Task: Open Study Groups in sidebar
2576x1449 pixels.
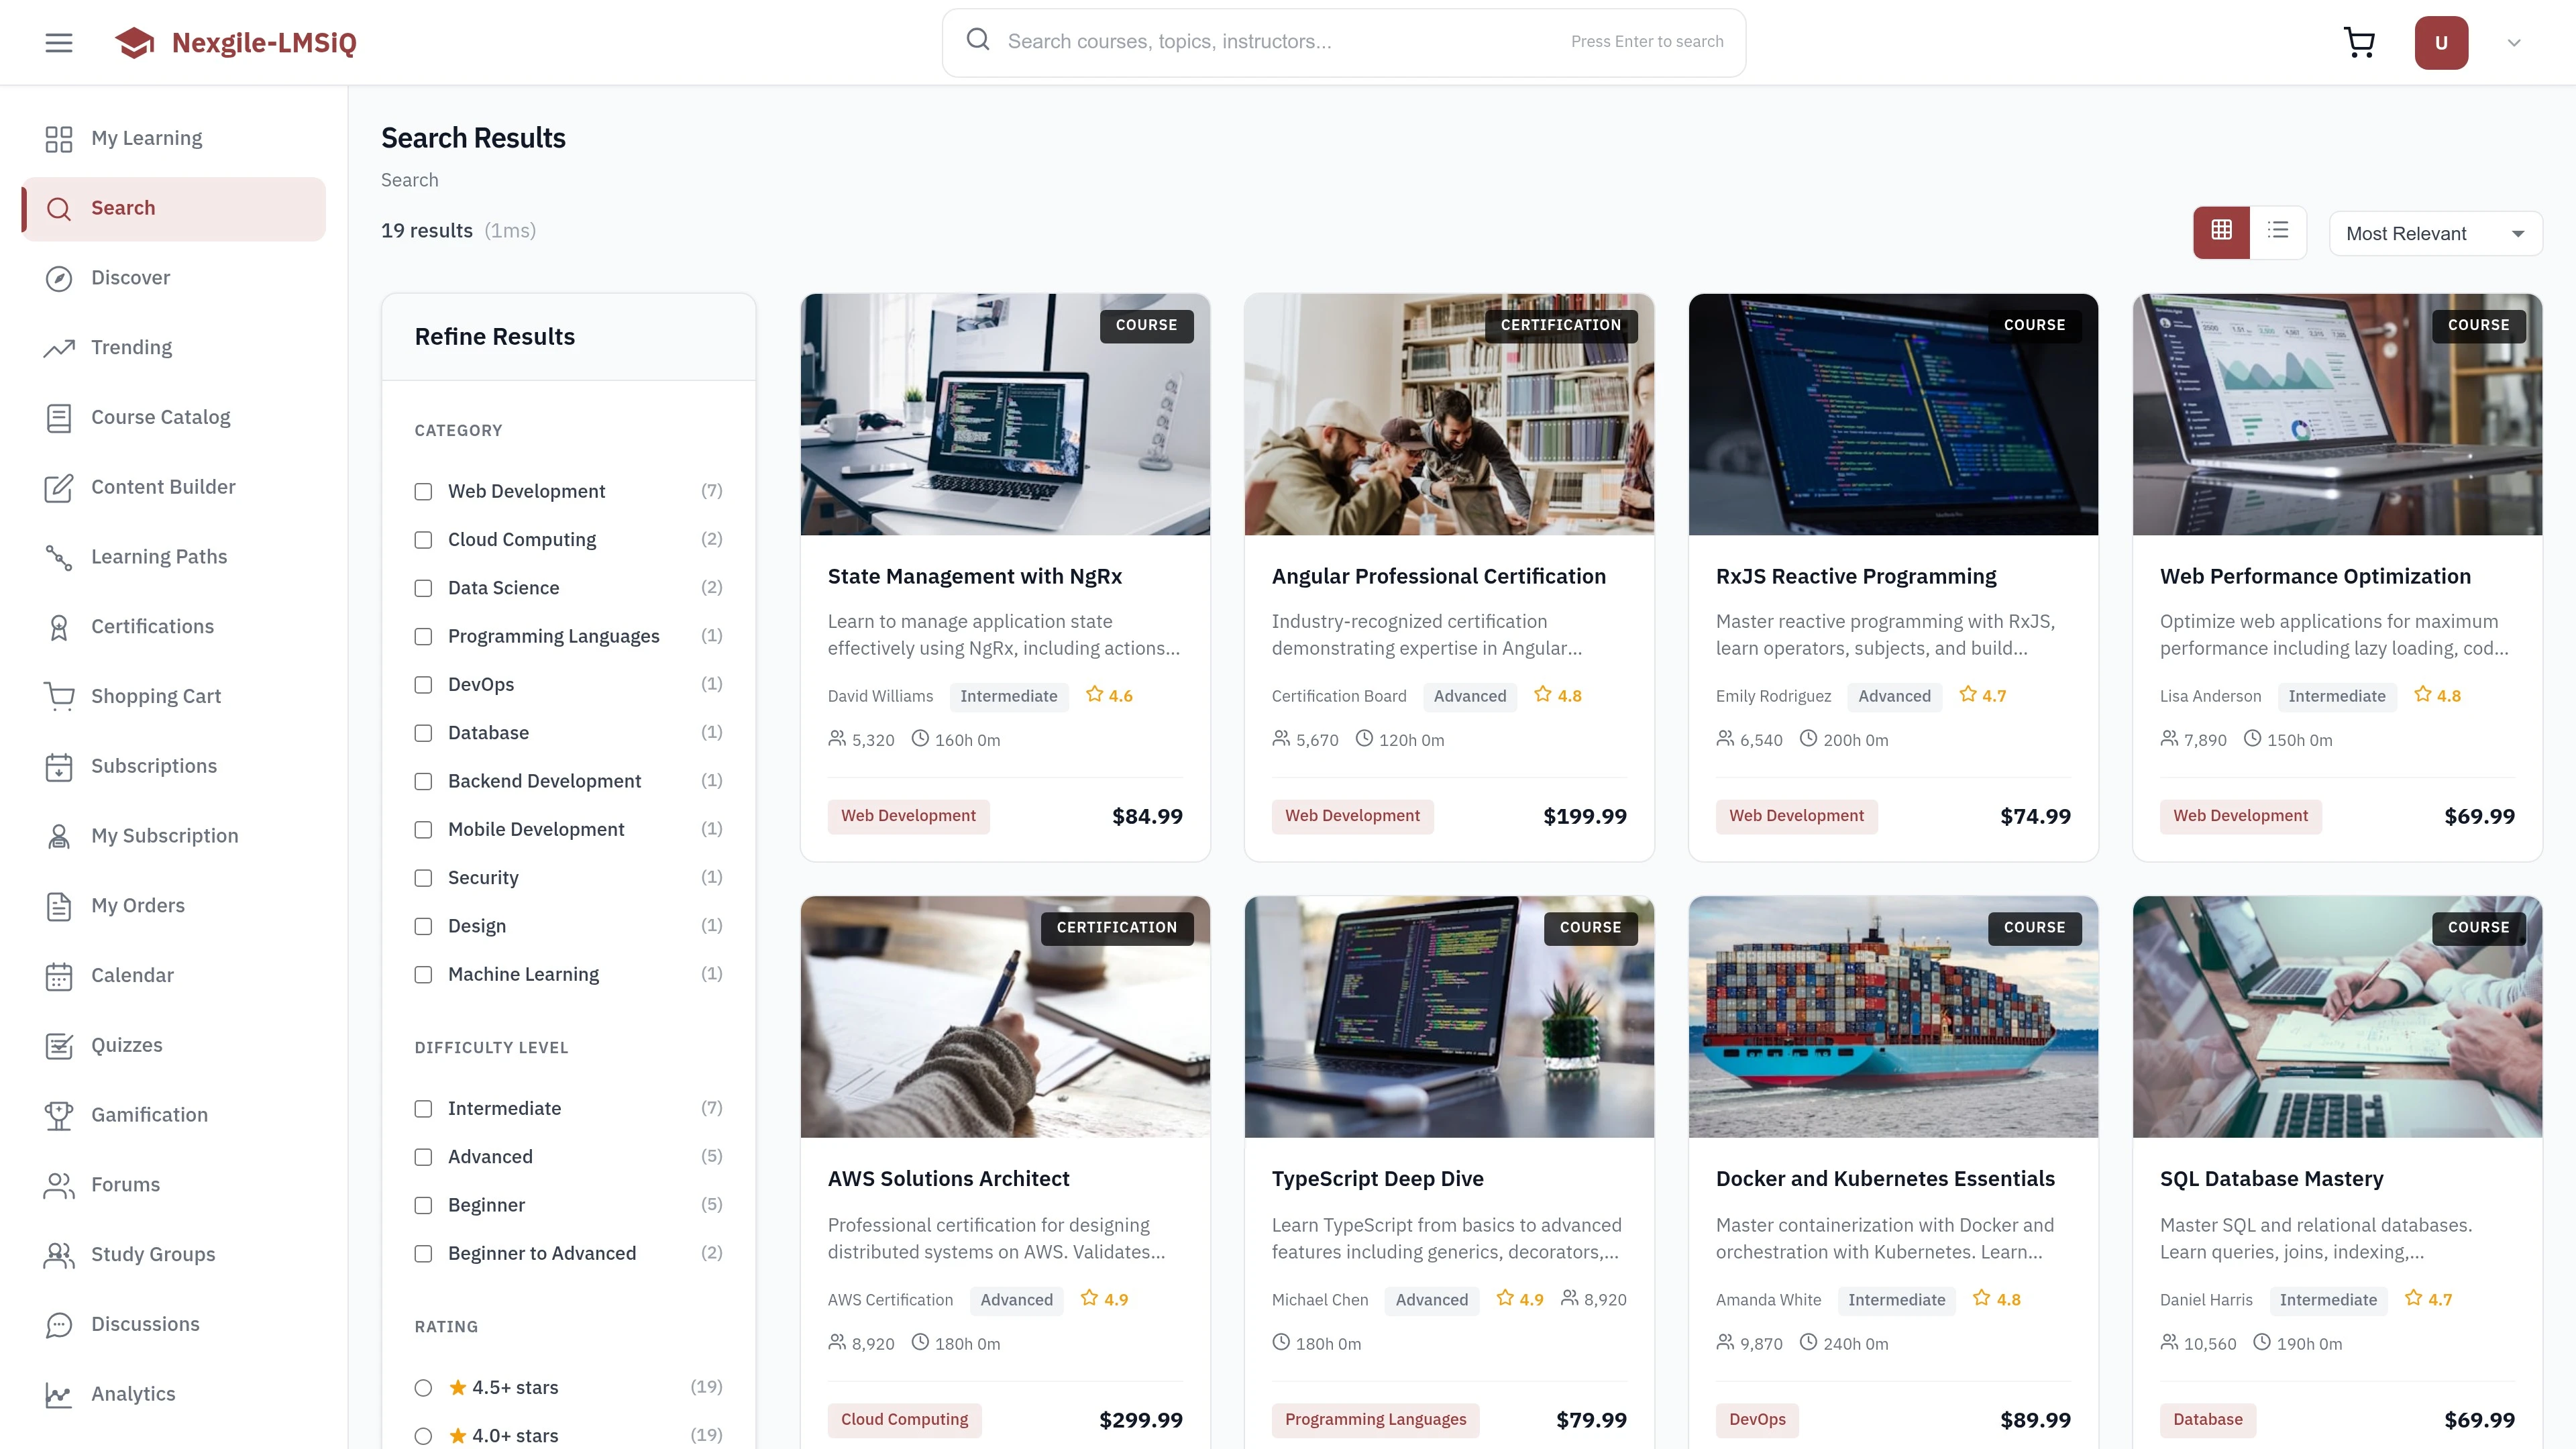Action: pyautogui.click(x=174, y=1254)
